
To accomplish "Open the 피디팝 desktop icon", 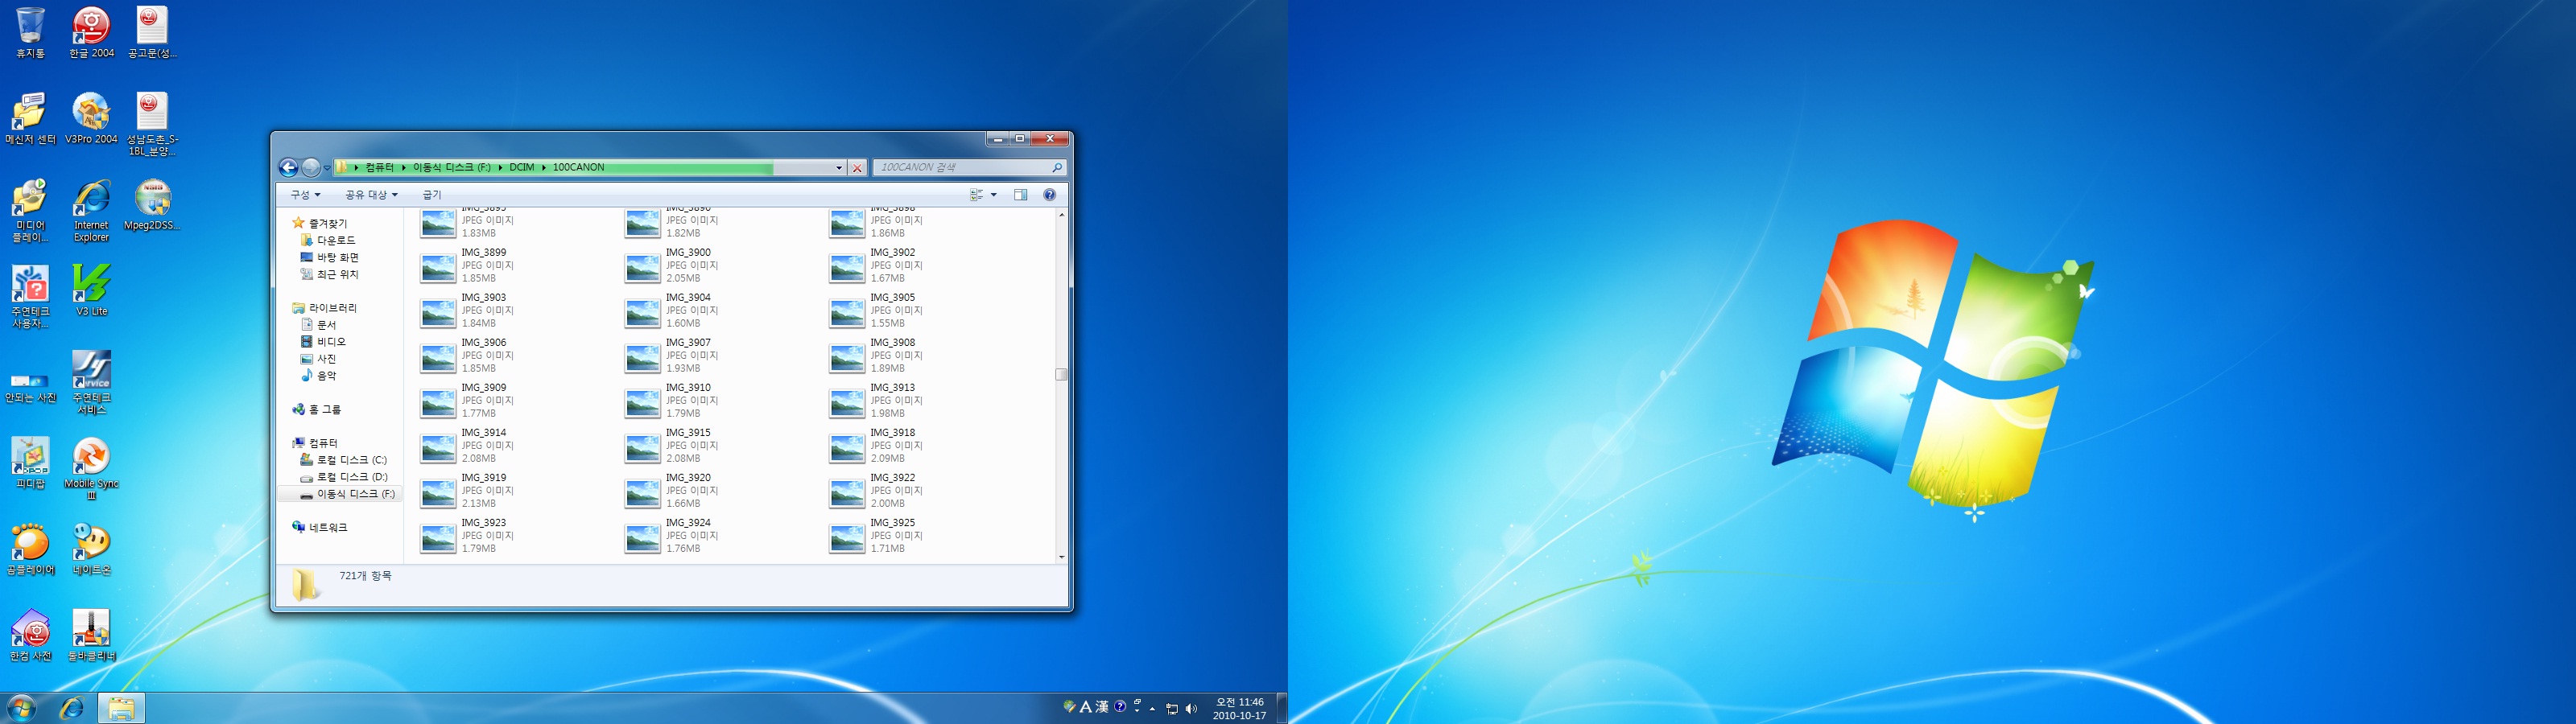I will (x=30, y=463).
